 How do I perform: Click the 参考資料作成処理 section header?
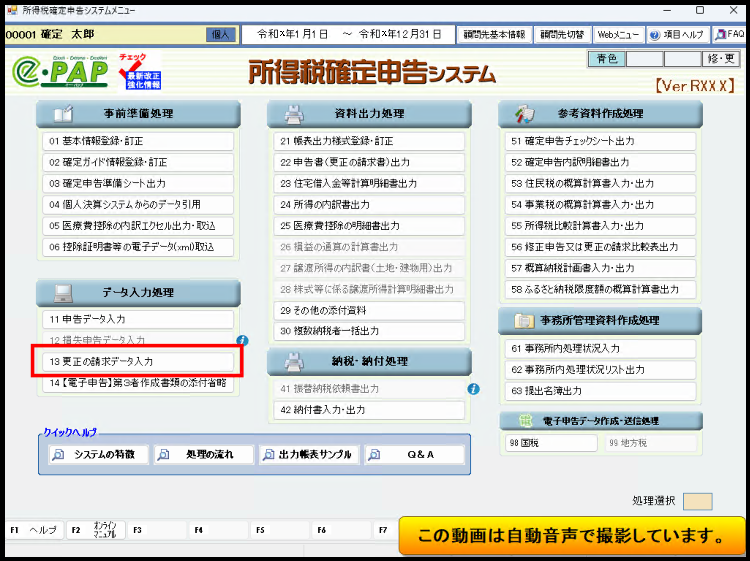point(600,114)
